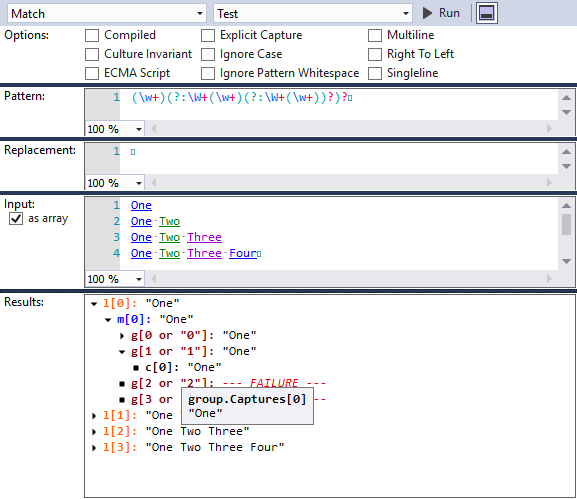The width and height of the screenshot is (577, 499).
Task: Click the group.Captures[0] tooltip
Action: point(247,406)
